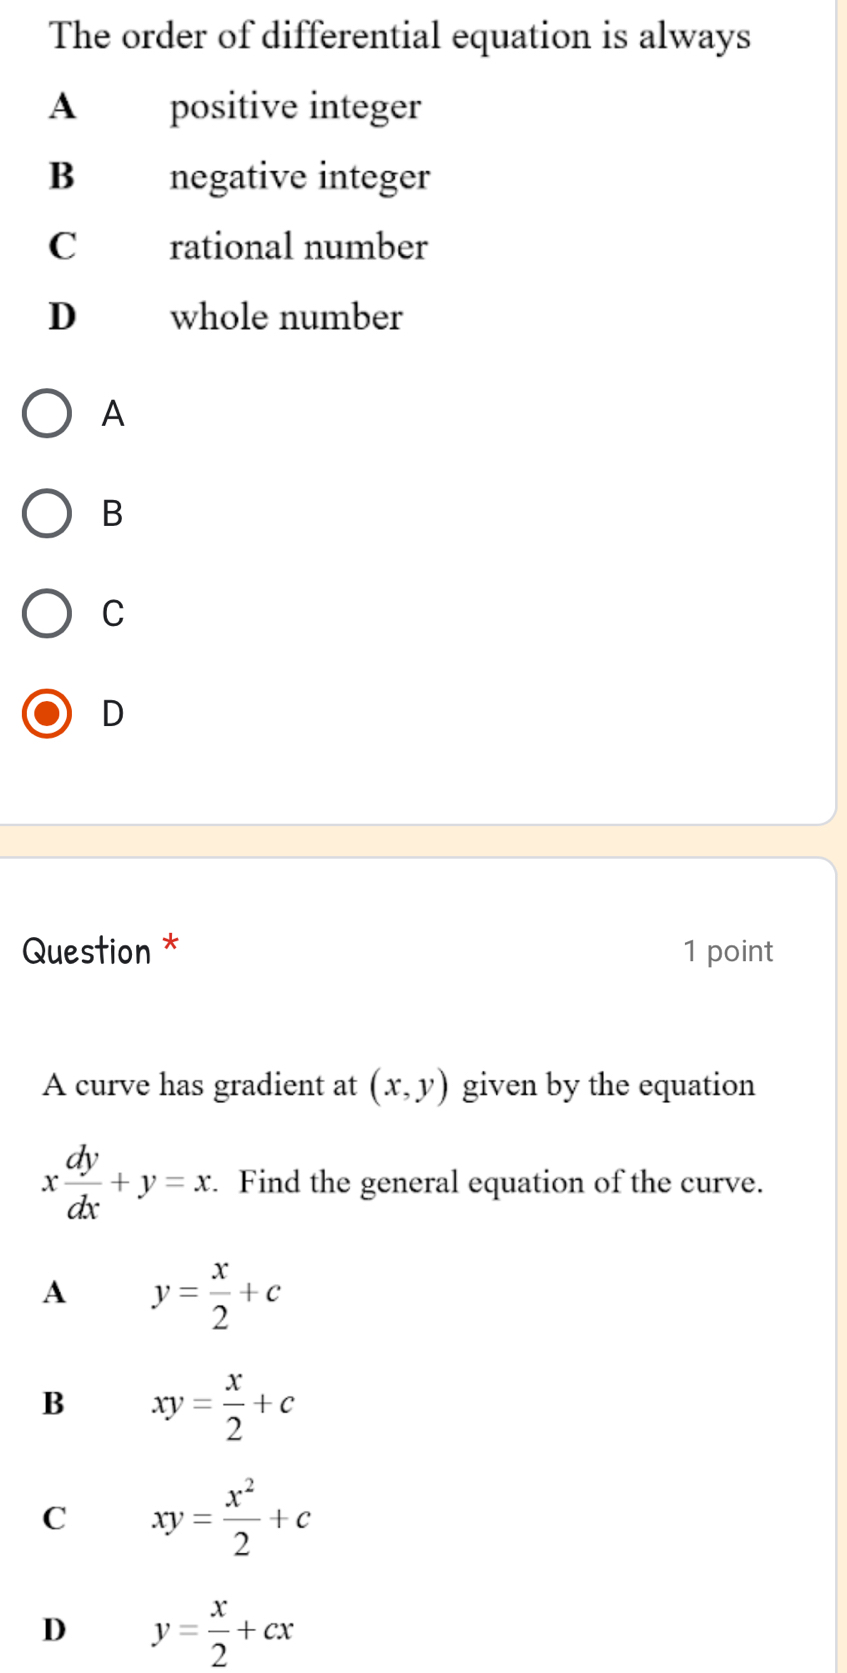Click the red required asterisk

(171, 942)
